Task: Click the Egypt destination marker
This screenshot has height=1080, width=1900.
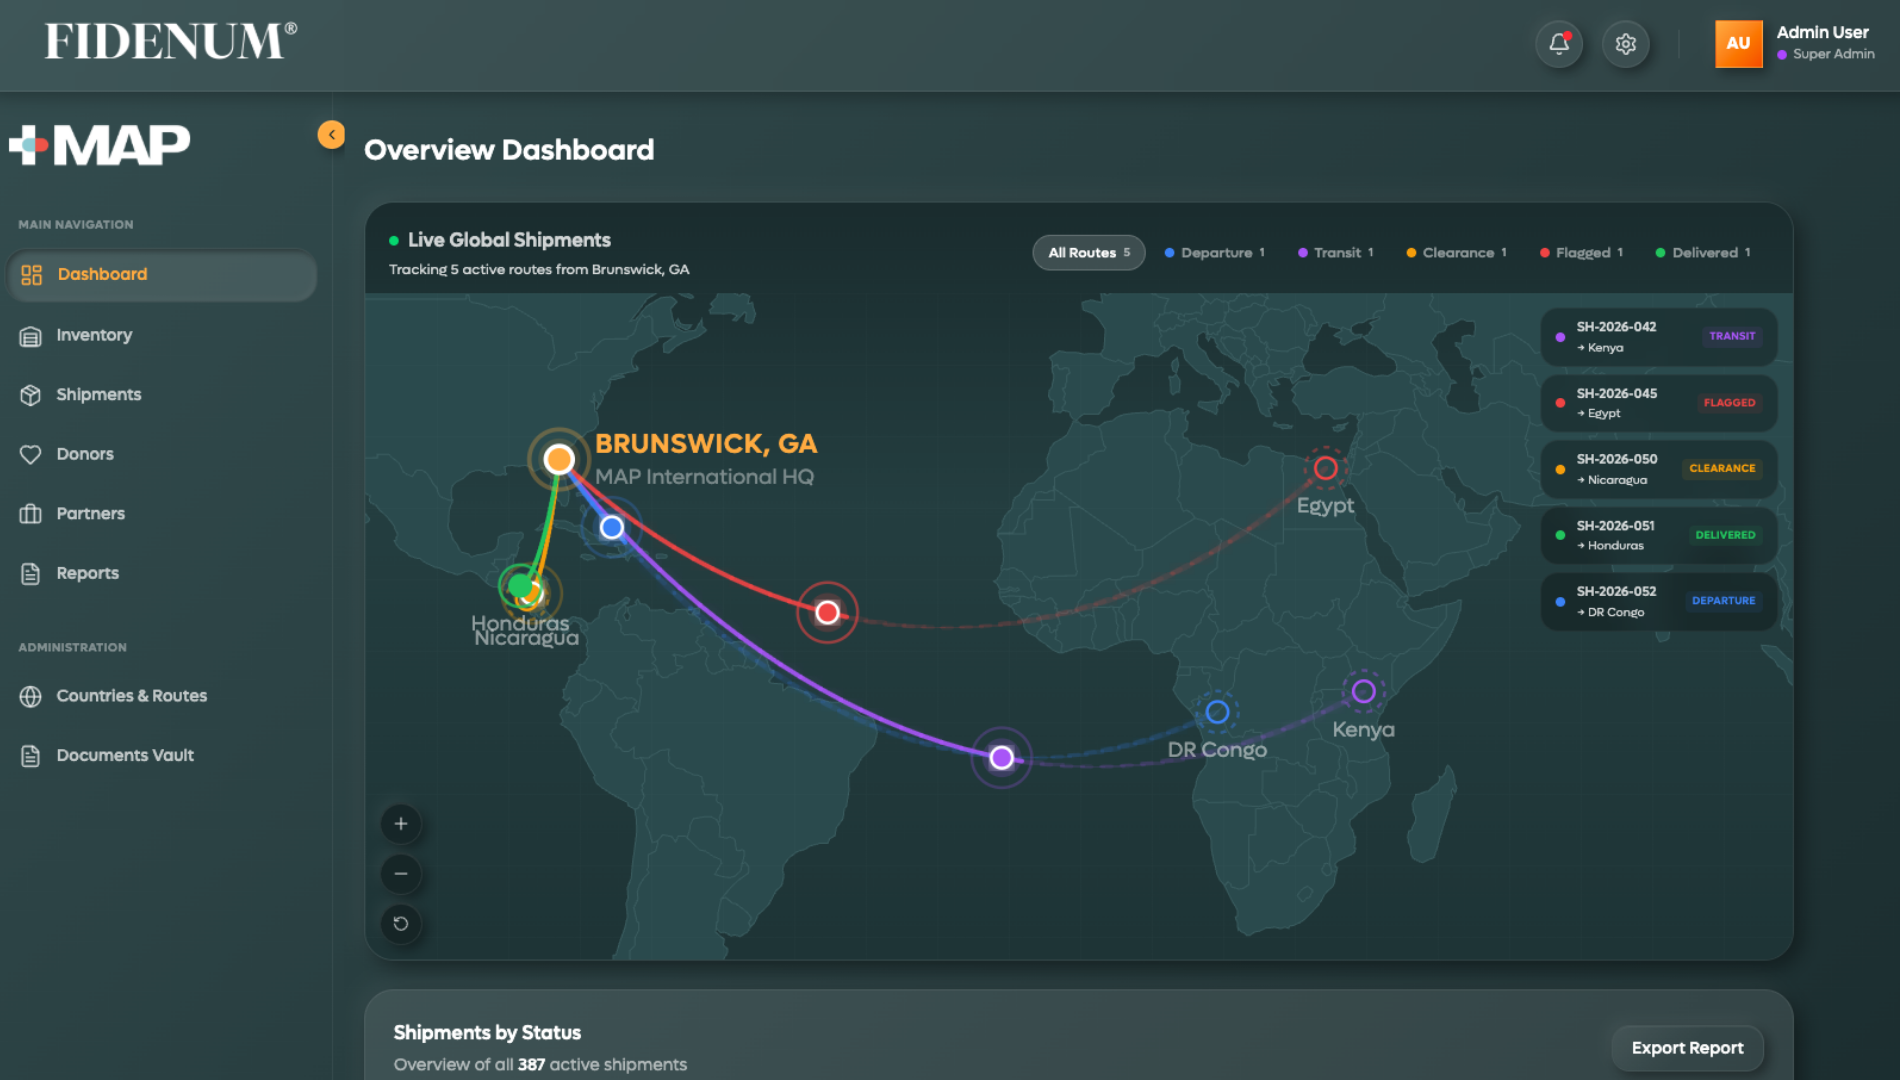Action: [1325, 468]
